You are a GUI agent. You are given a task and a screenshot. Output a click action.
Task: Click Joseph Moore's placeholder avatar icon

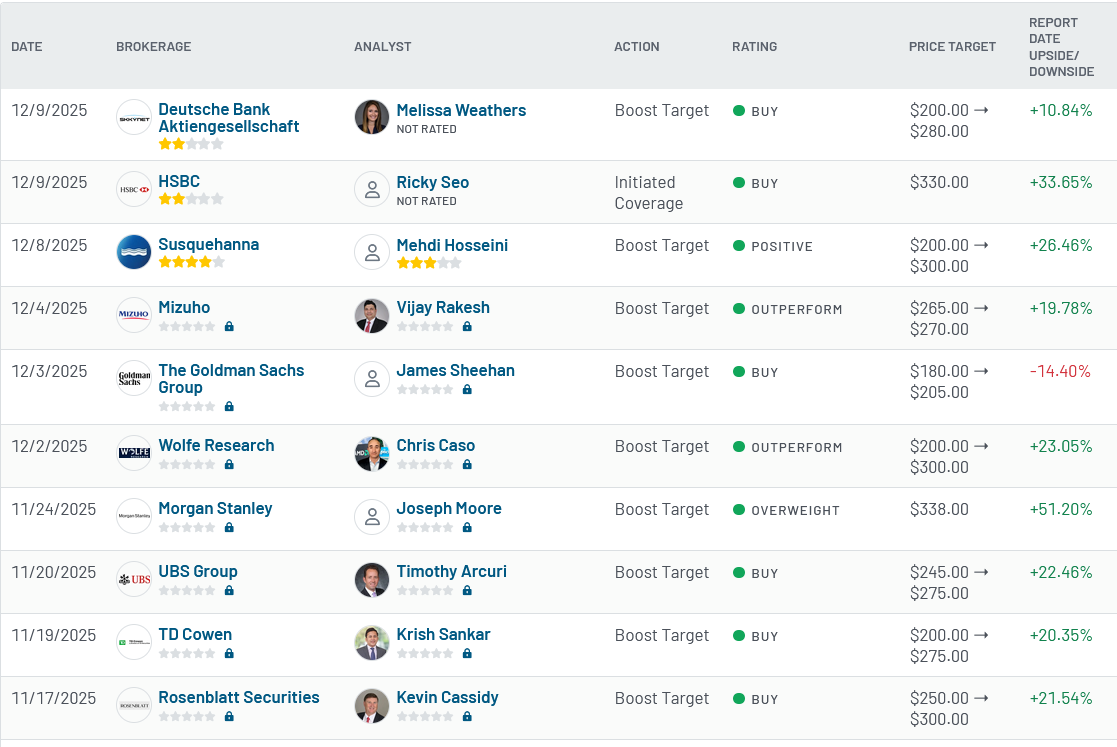[x=372, y=516]
